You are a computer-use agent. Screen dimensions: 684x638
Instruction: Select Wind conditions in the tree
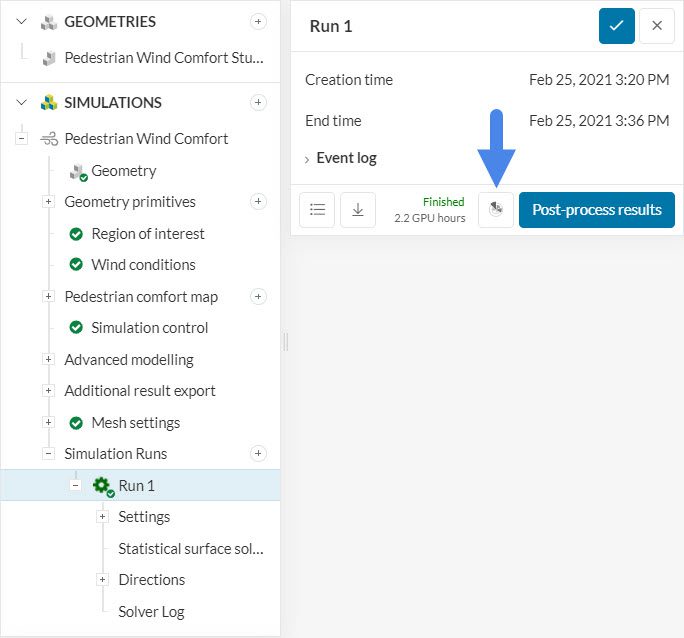click(143, 265)
